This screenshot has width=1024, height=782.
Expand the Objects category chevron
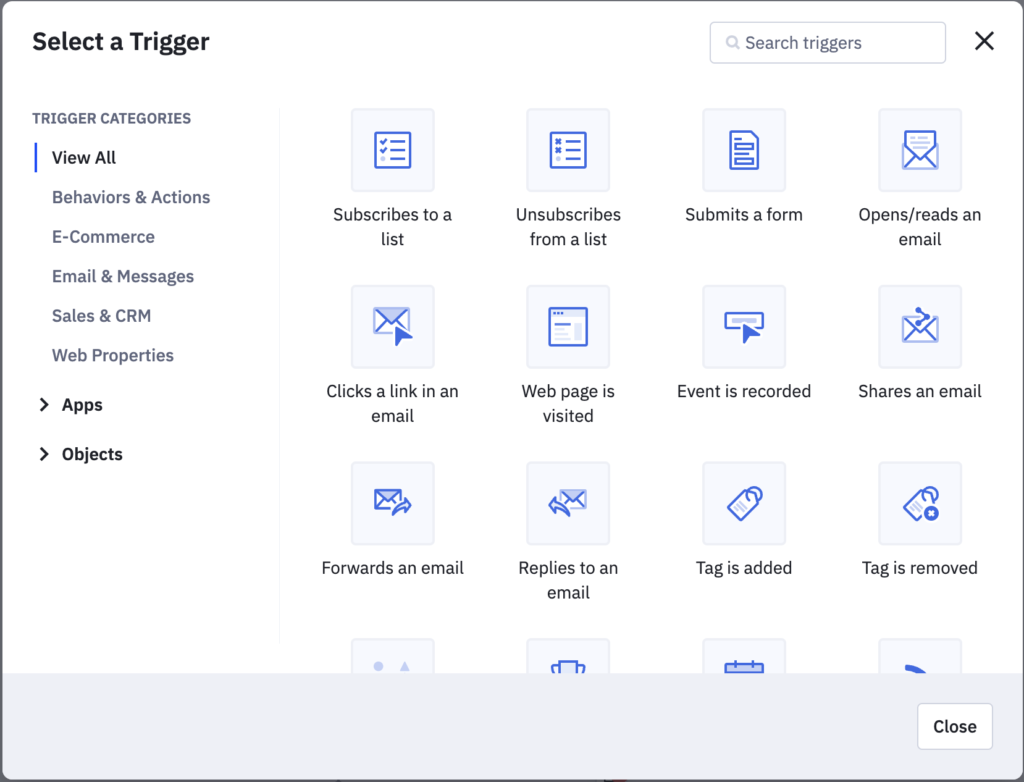[44, 454]
